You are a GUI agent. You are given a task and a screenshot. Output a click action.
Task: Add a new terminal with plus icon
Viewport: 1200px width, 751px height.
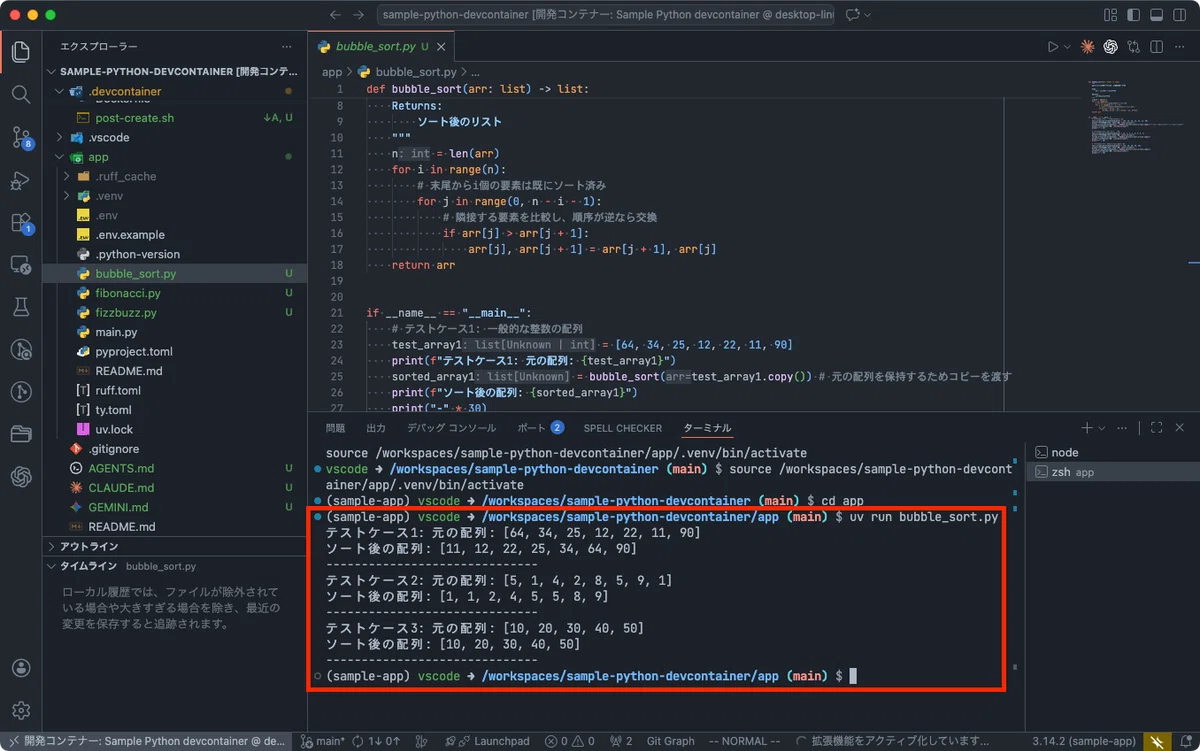[1087, 427]
